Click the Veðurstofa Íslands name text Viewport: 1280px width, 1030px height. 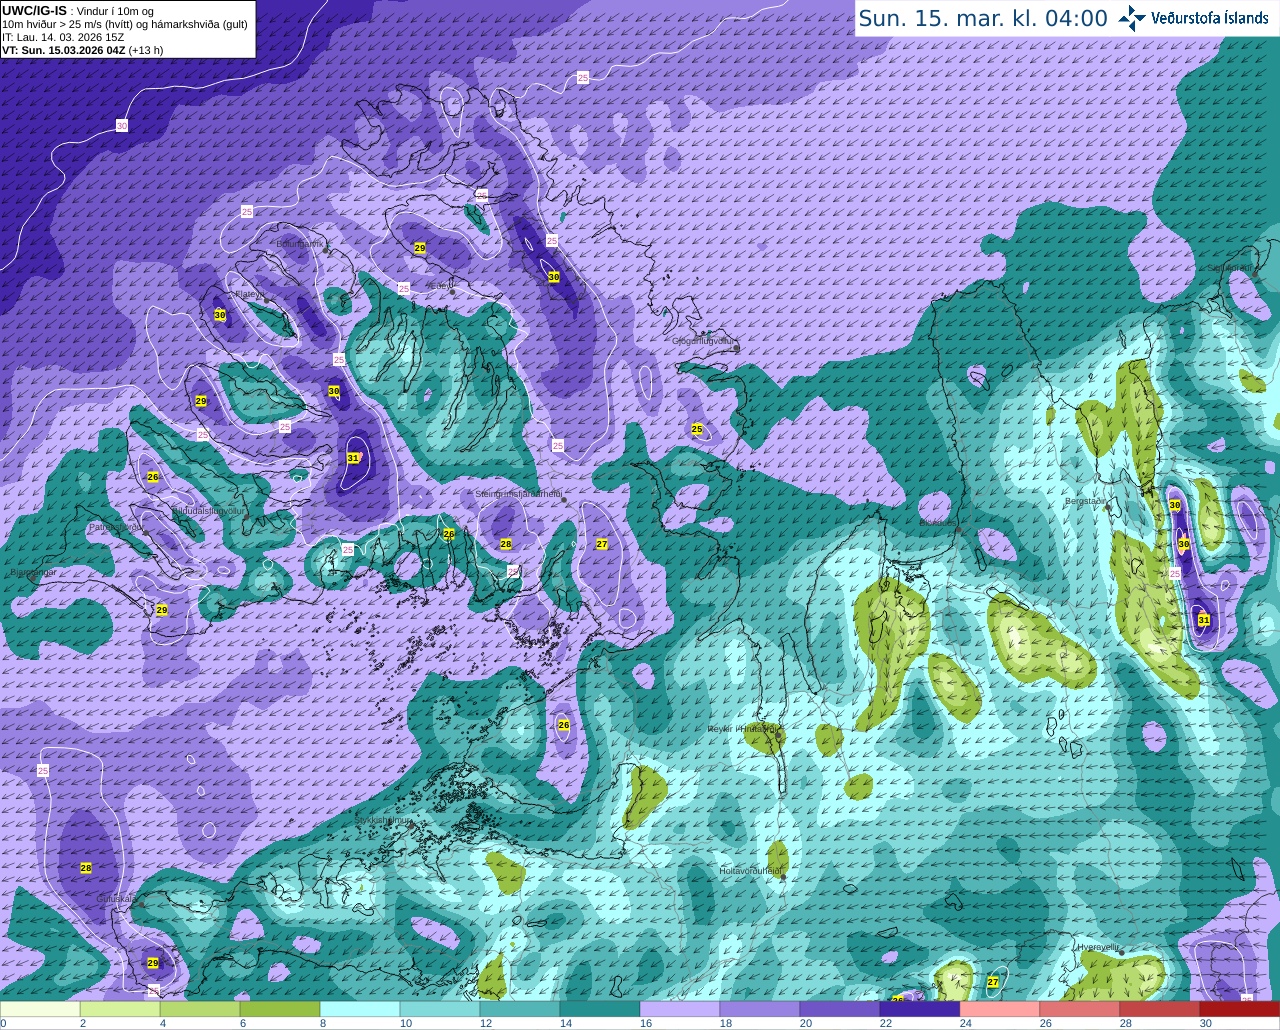tap(1209, 18)
